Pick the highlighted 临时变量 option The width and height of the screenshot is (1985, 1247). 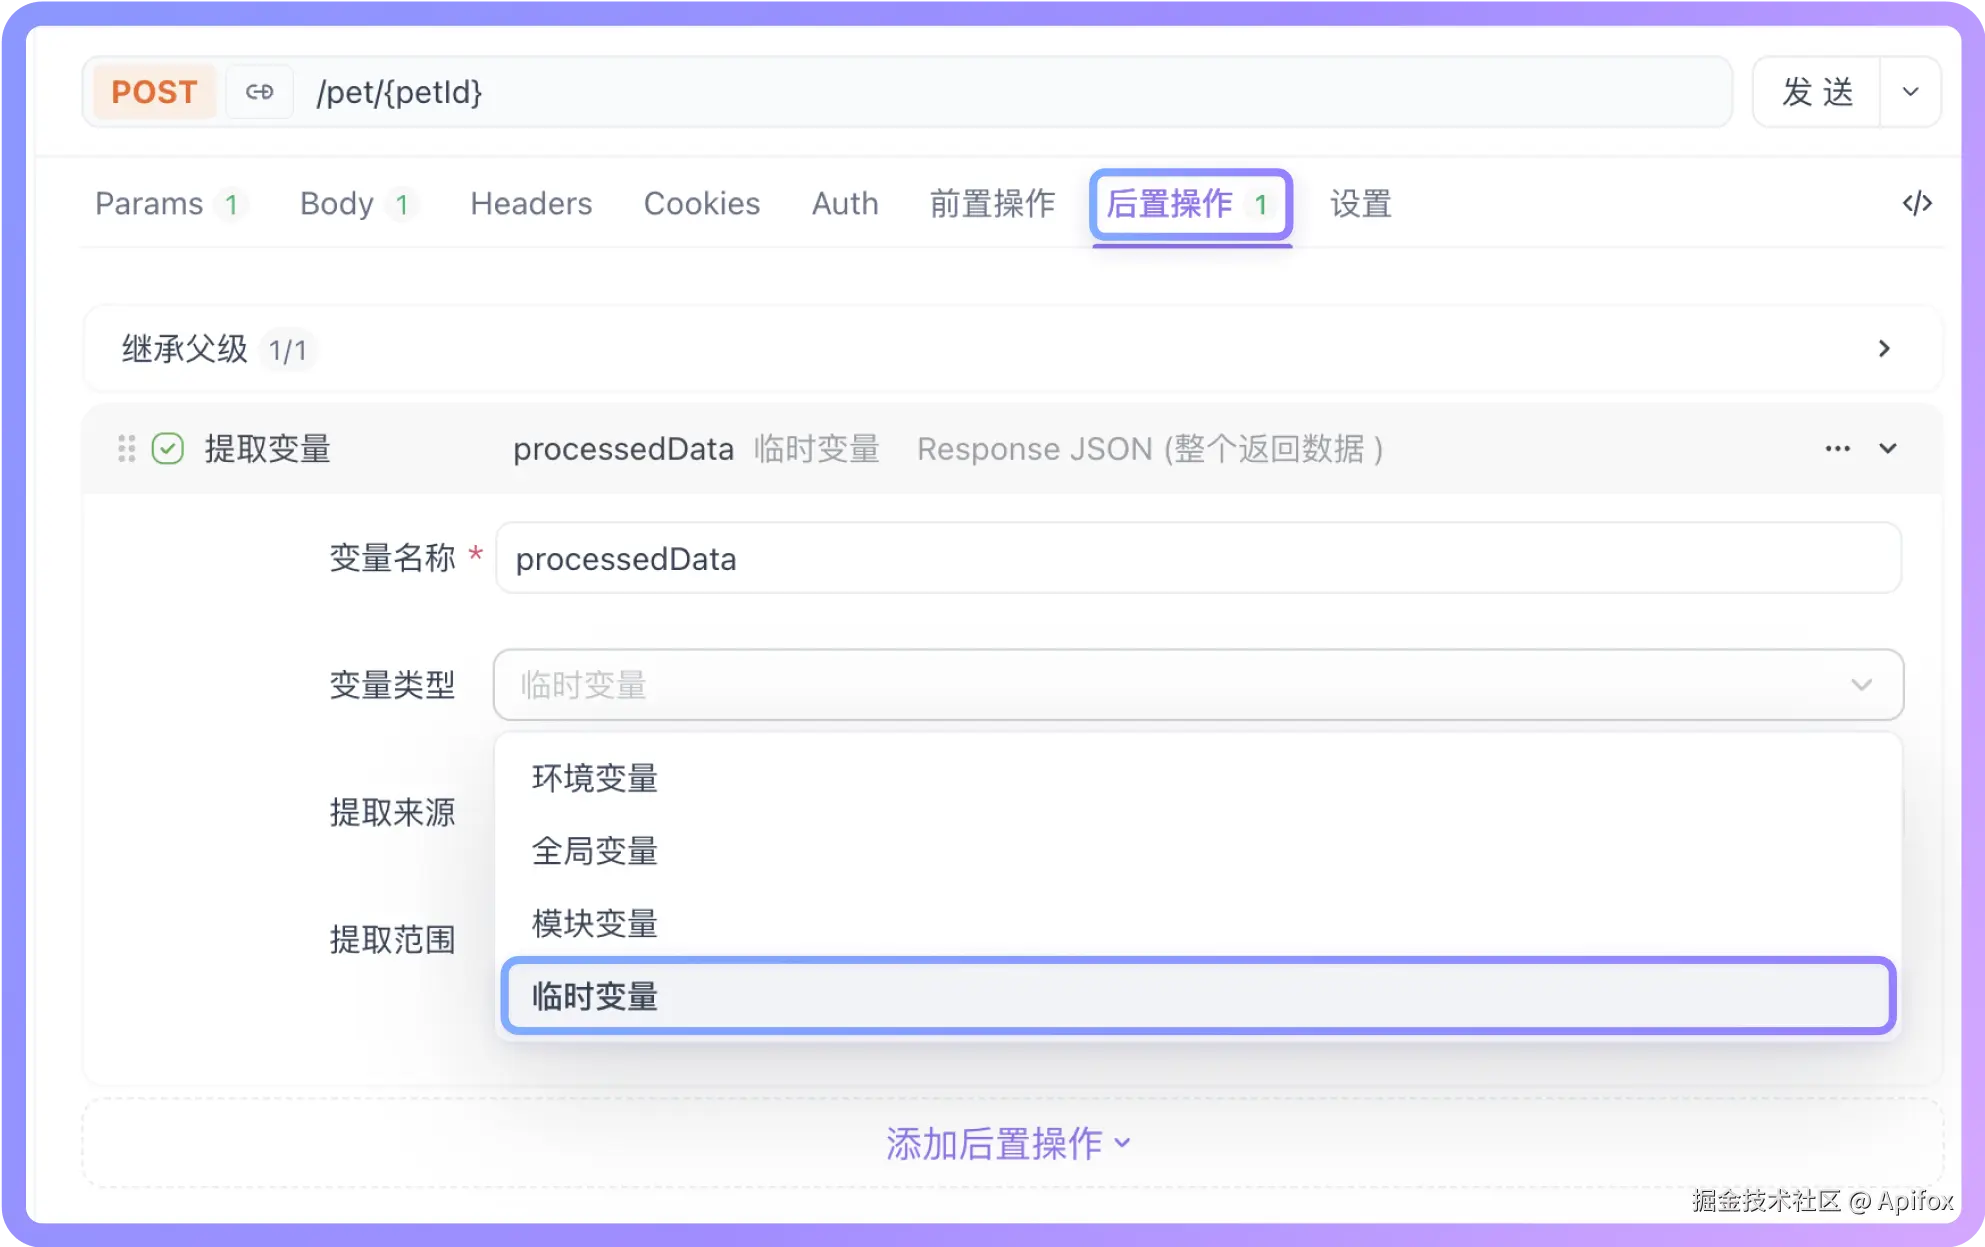(595, 996)
